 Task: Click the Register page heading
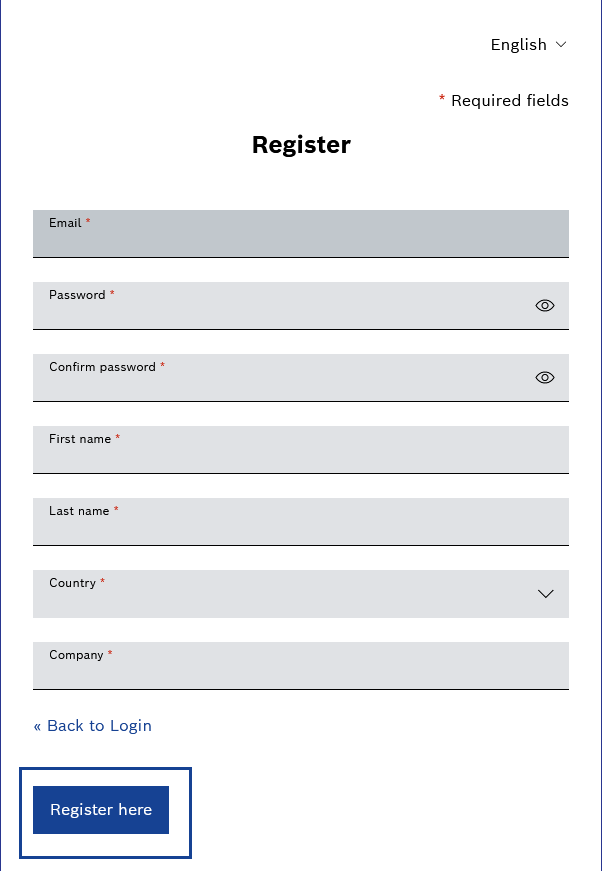click(301, 145)
